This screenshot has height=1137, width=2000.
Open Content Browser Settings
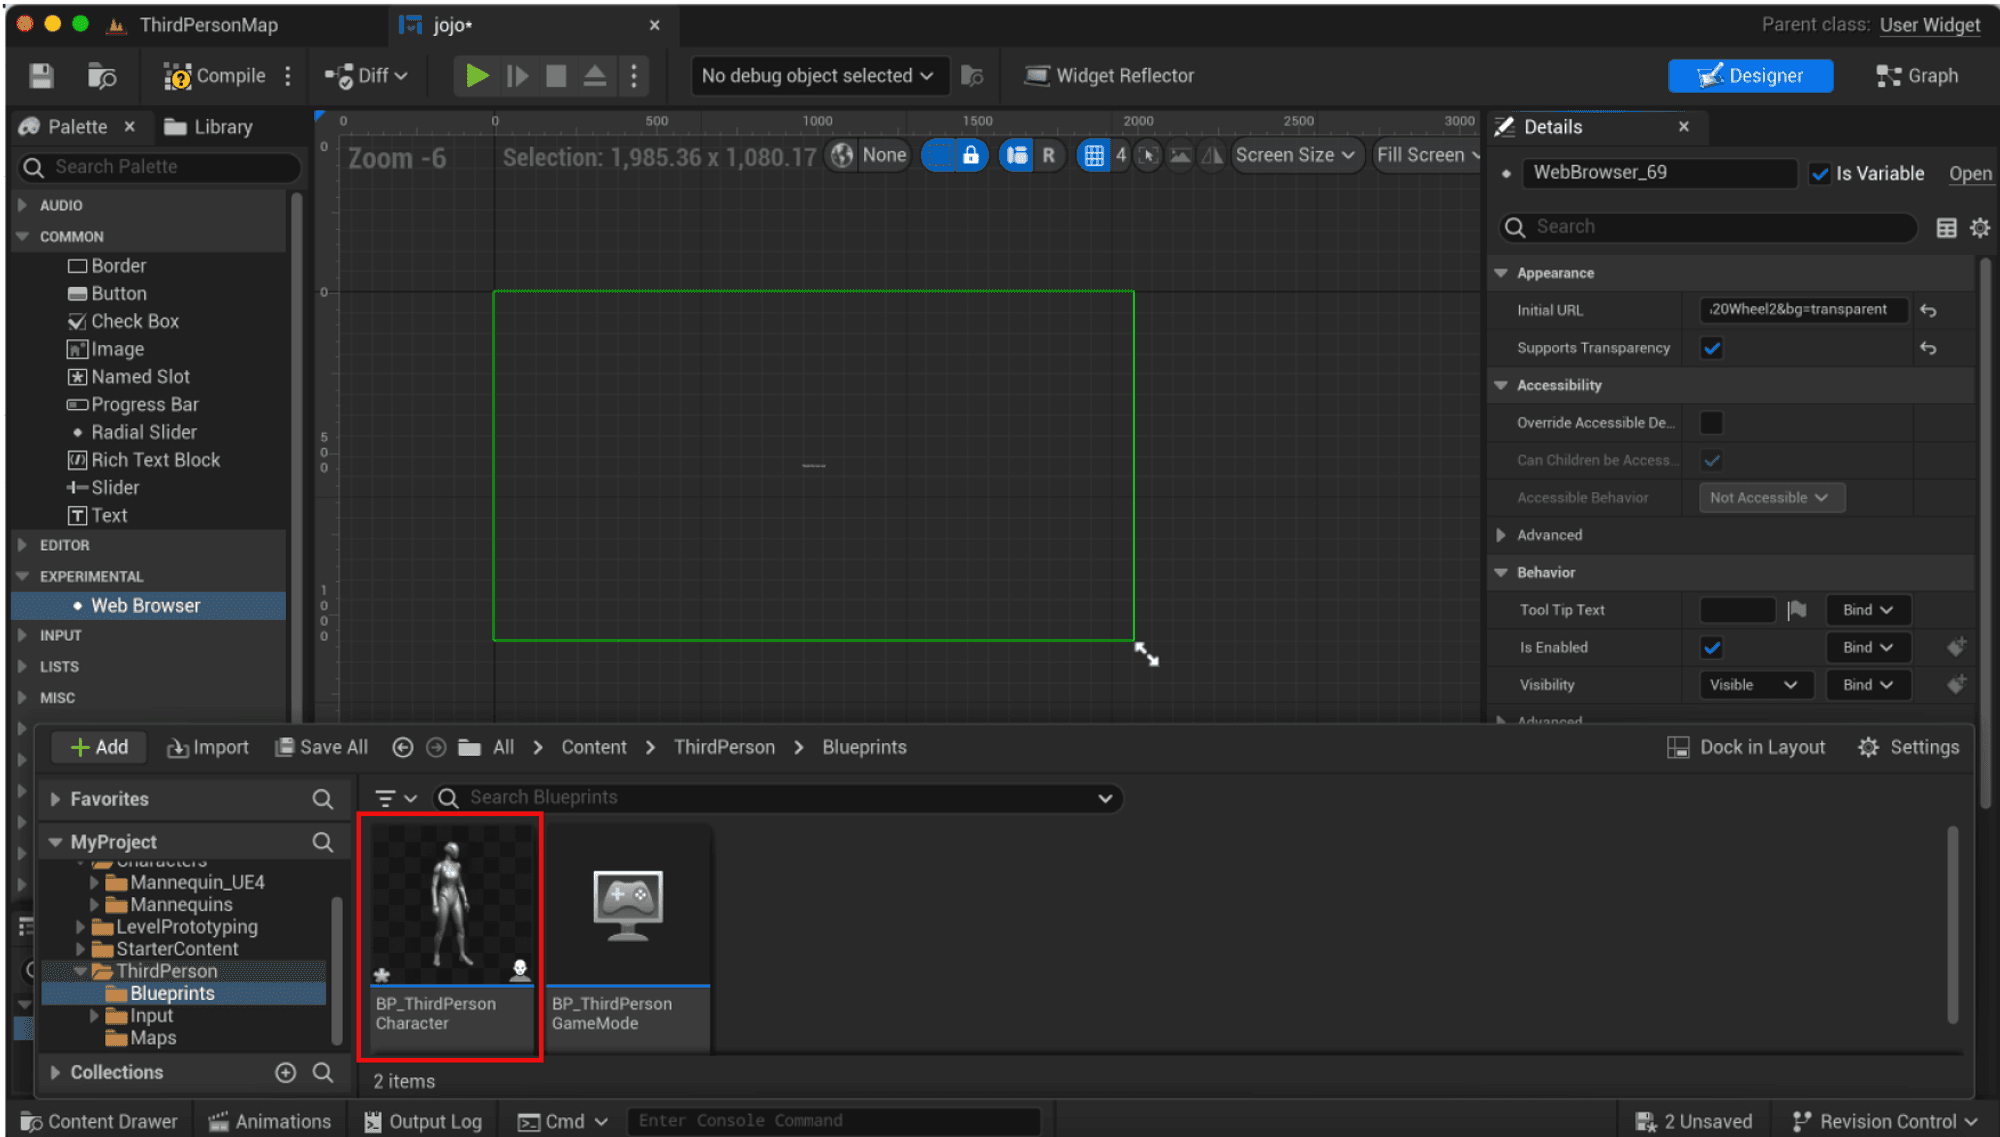(x=1909, y=748)
